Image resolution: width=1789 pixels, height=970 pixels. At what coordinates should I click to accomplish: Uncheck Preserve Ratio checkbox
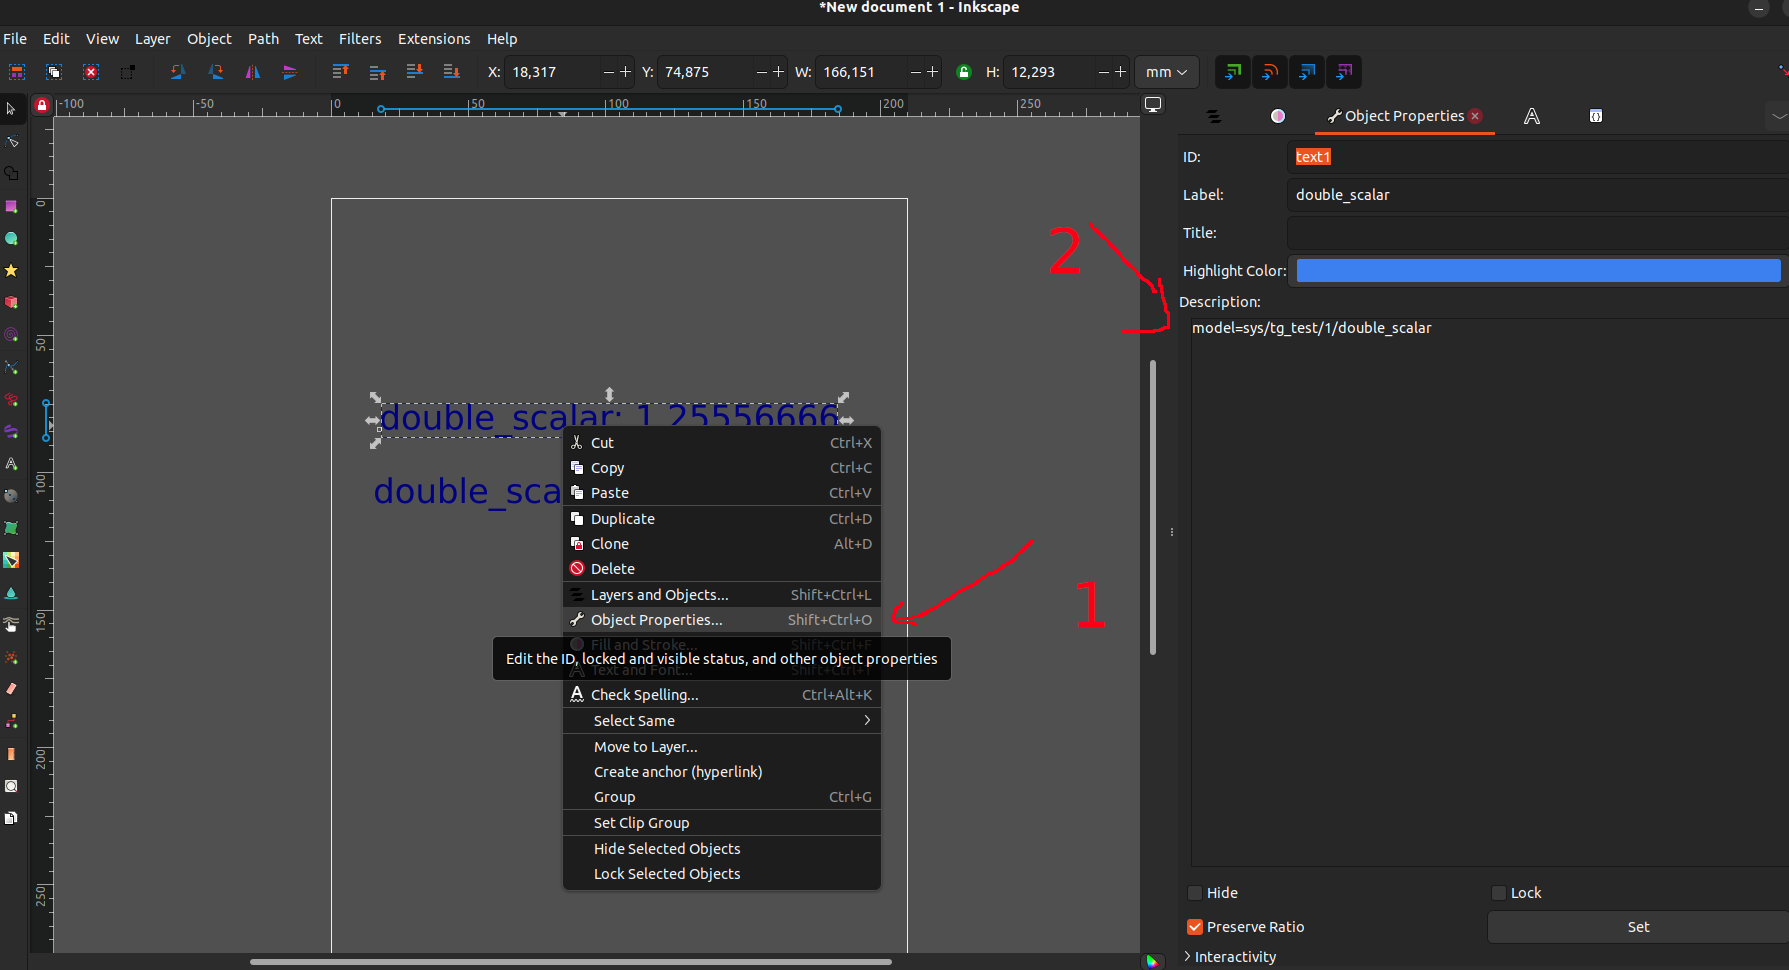pos(1195,927)
